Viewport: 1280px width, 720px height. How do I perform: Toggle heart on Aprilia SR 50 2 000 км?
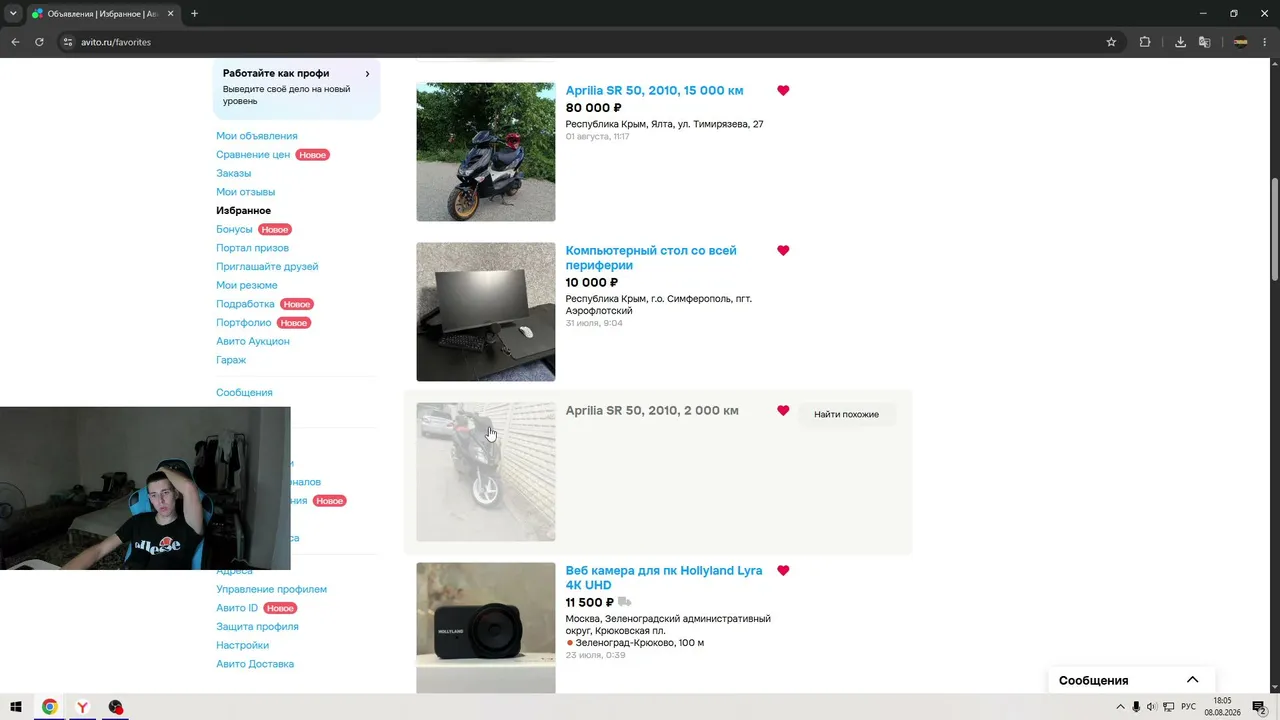783,410
